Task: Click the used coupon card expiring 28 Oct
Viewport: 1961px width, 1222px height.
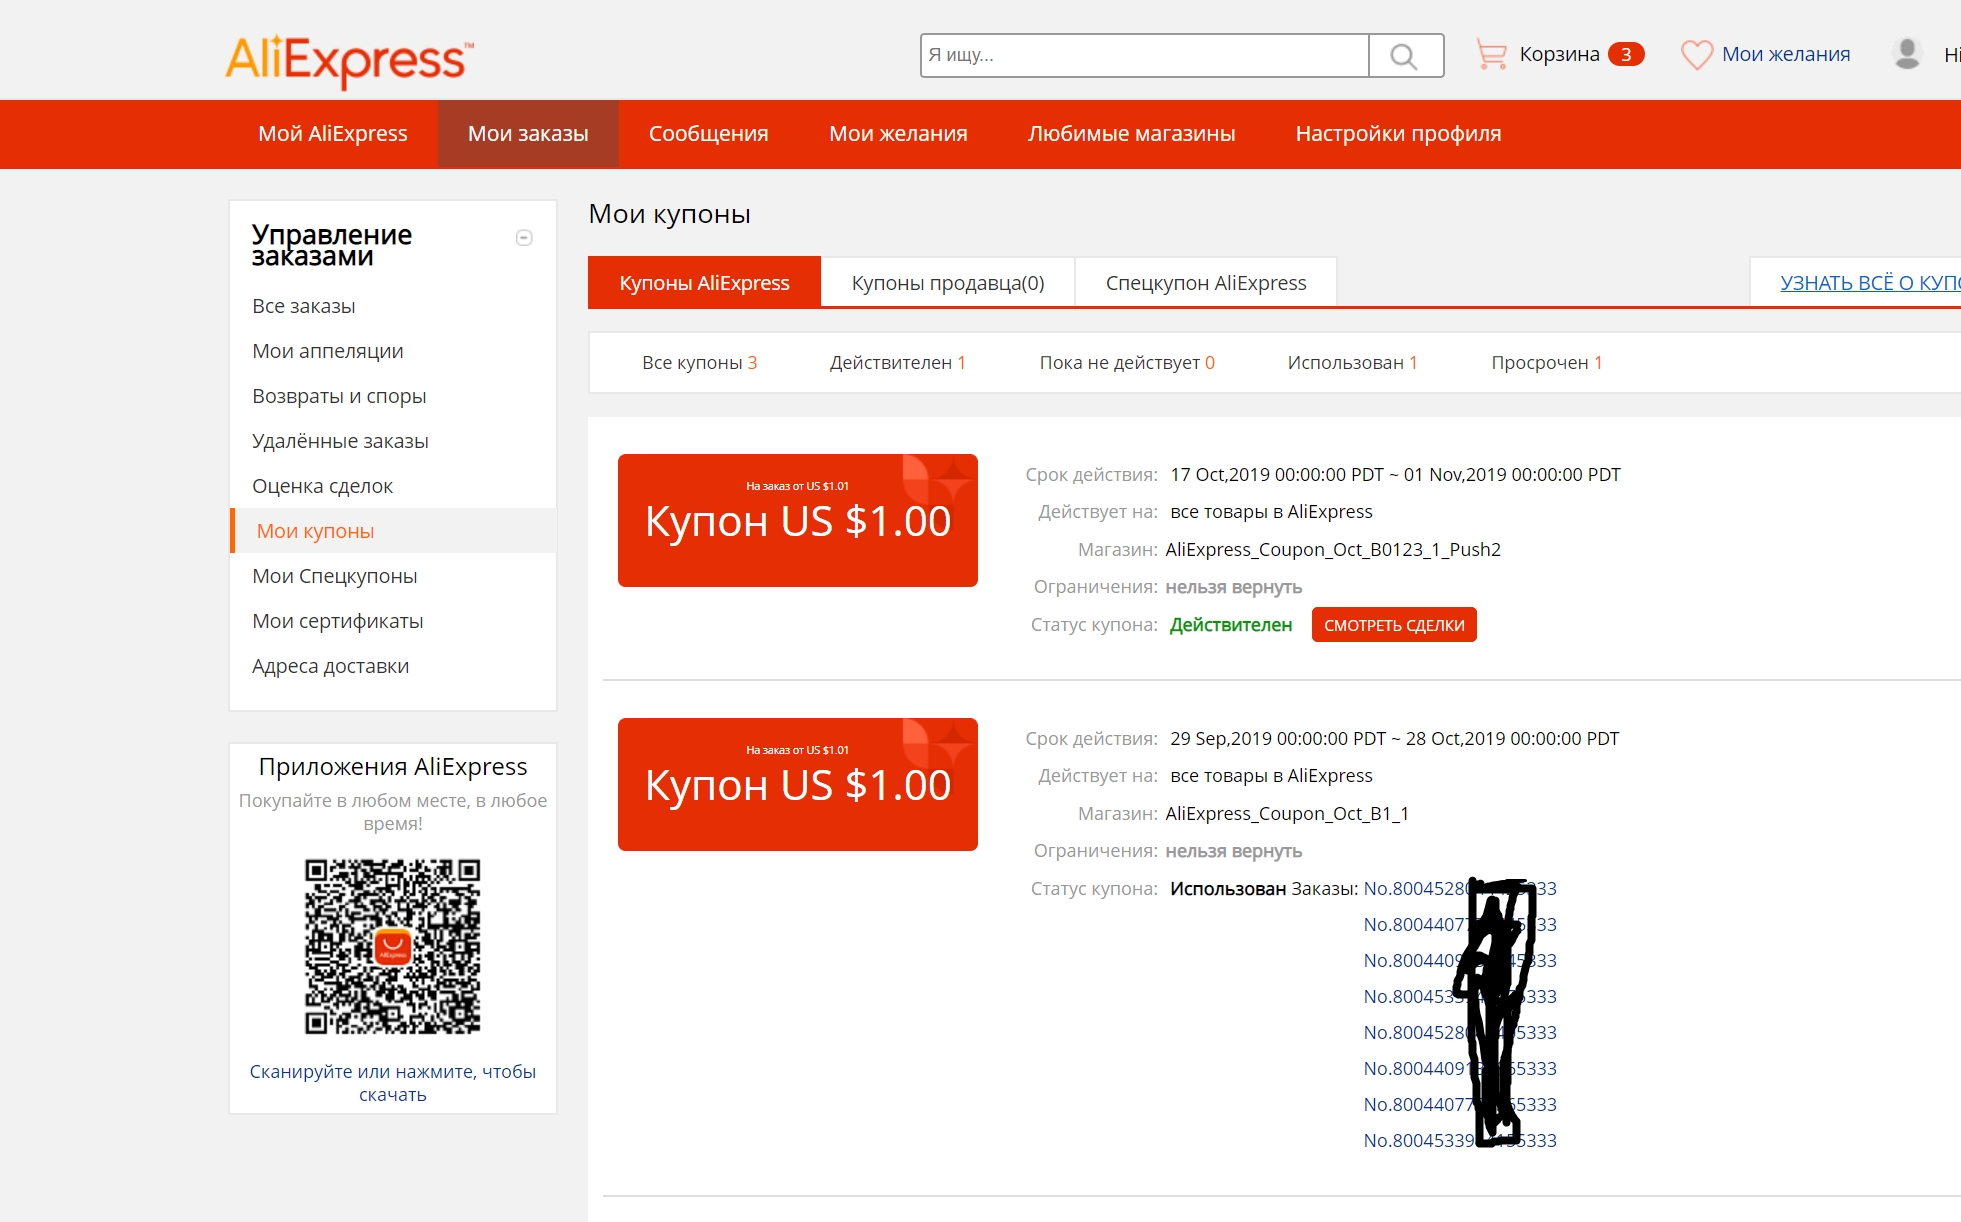Action: coord(798,784)
